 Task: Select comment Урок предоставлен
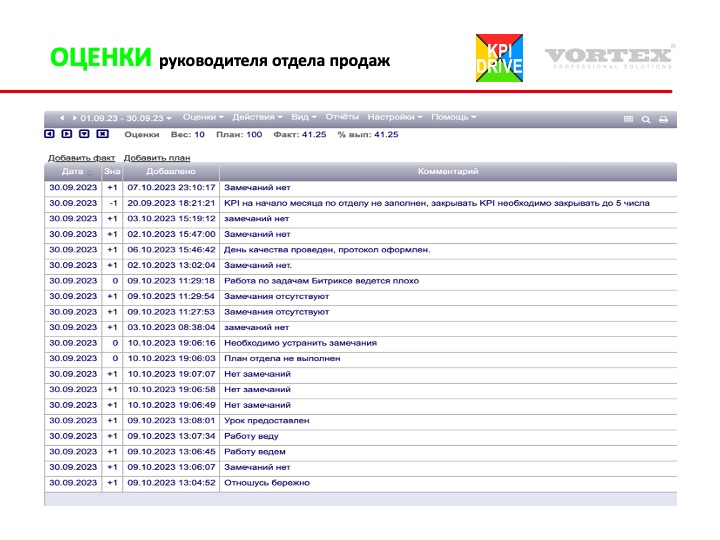[267, 421]
